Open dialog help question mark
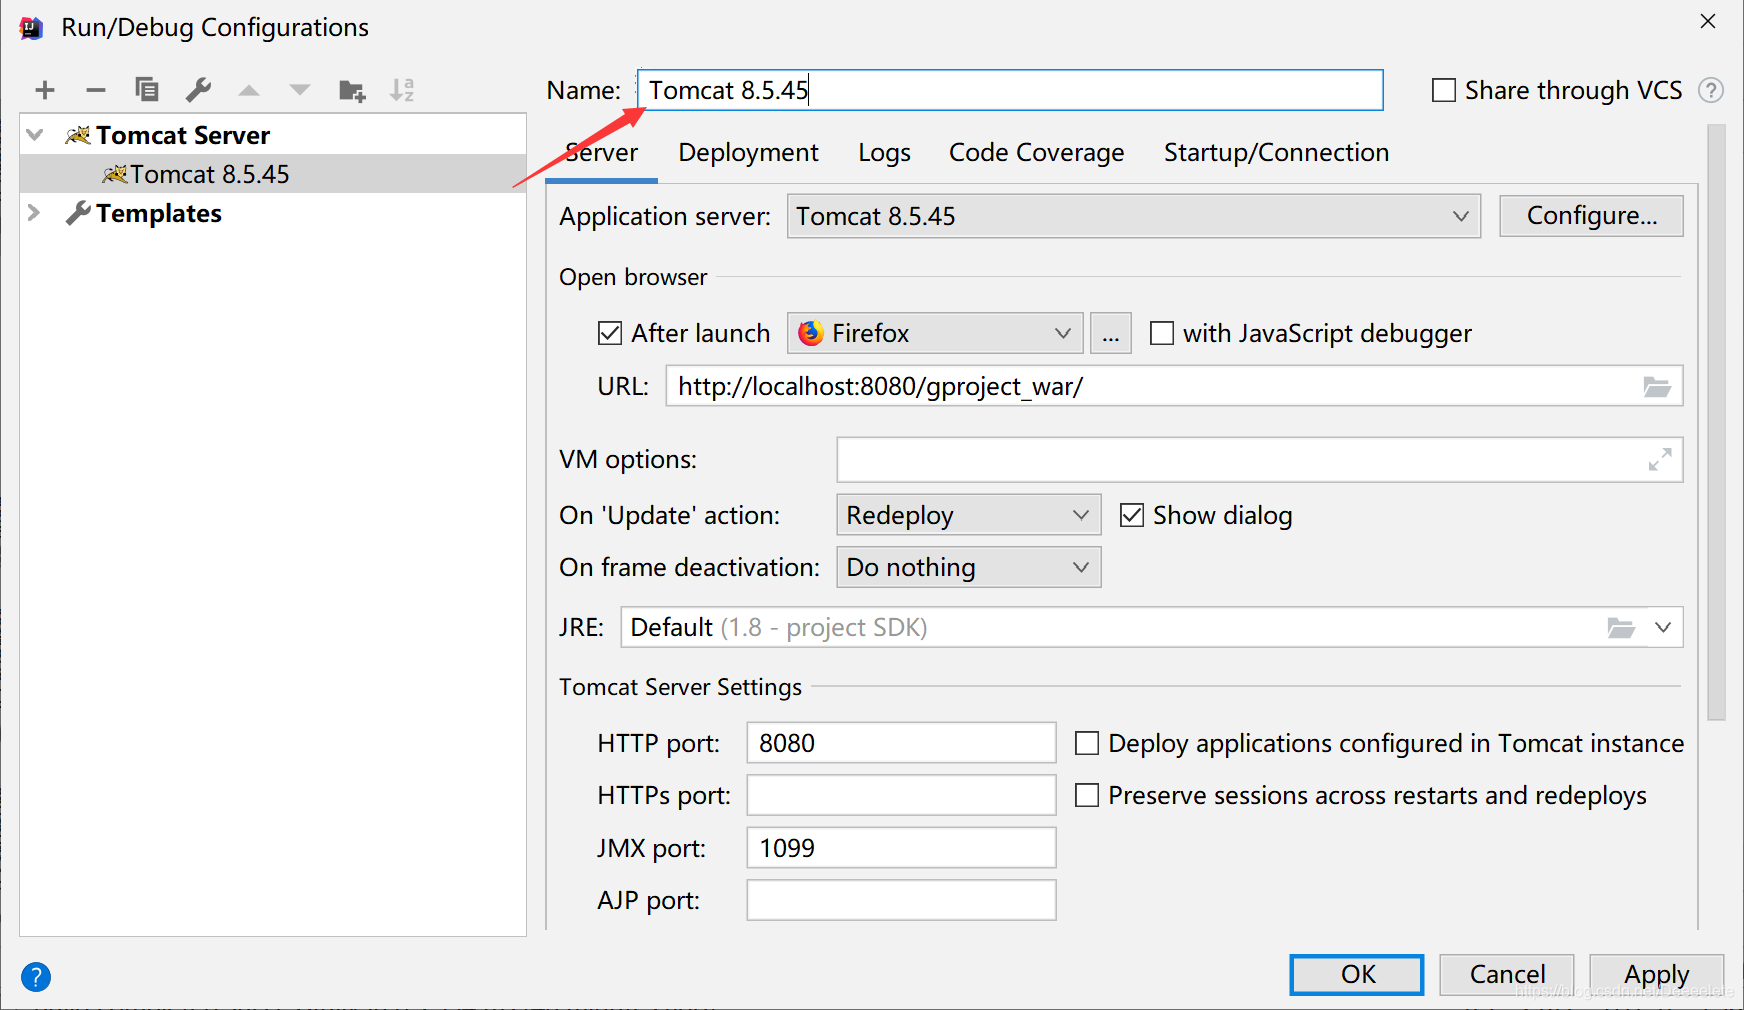 click(x=36, y=977)
